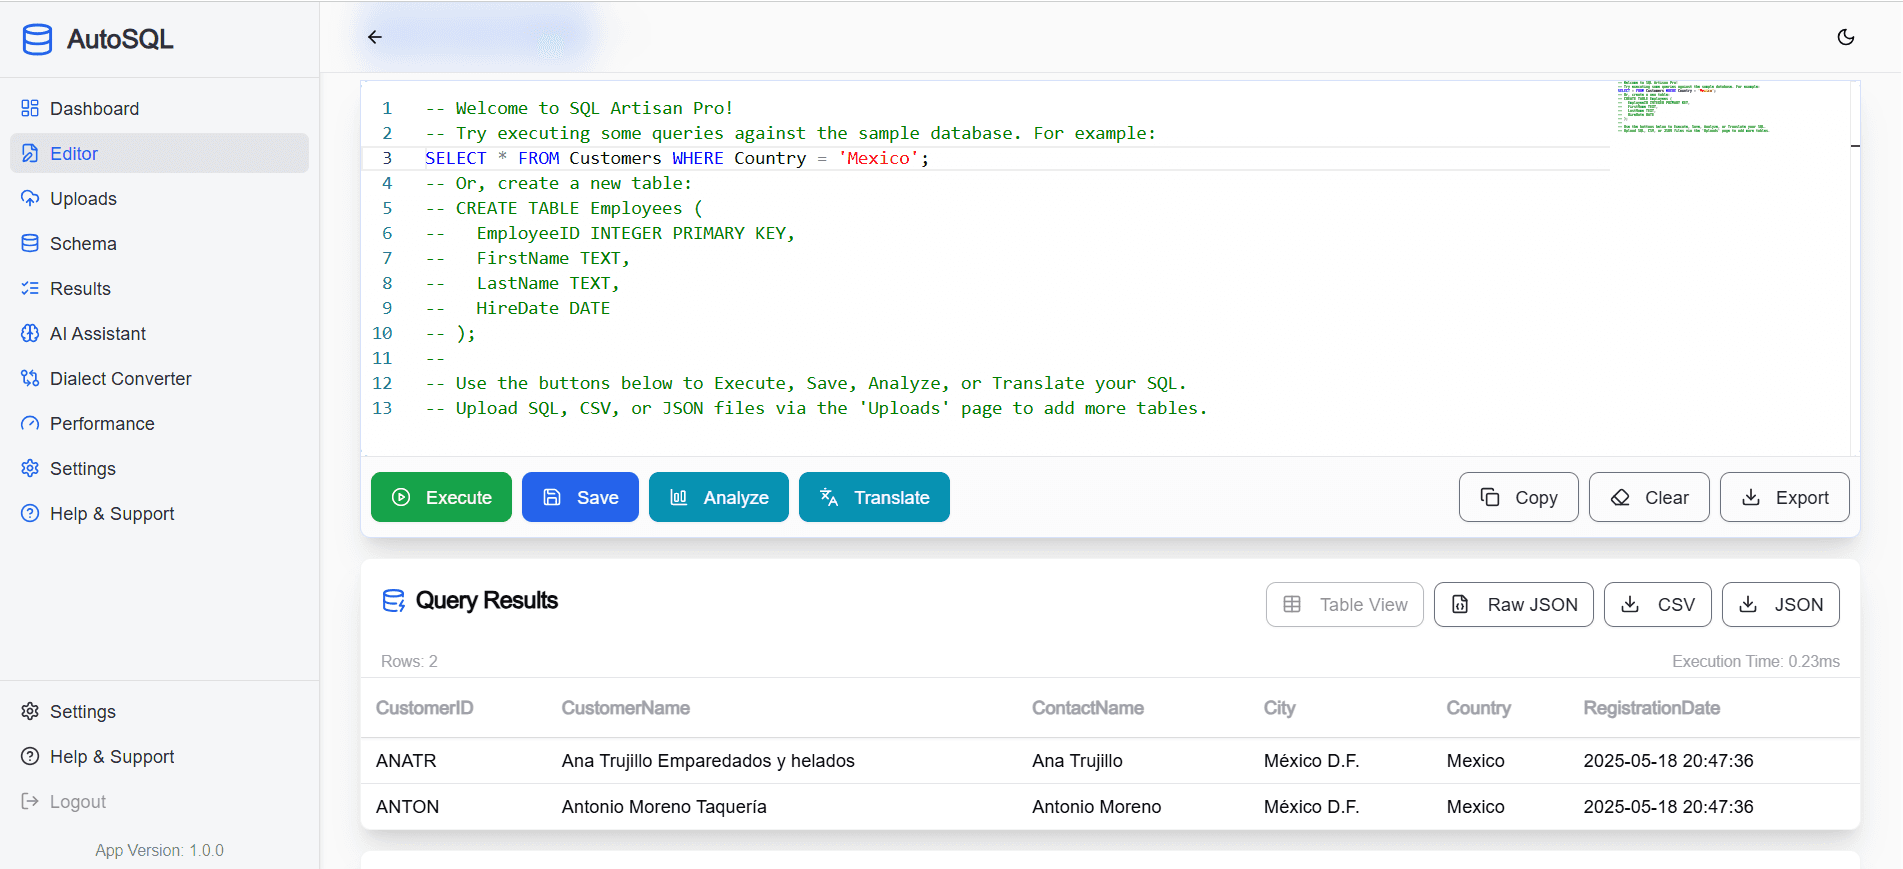Click the CustomerID column header
Viewport: 1903px width, 869px height.
click(424, 708)
